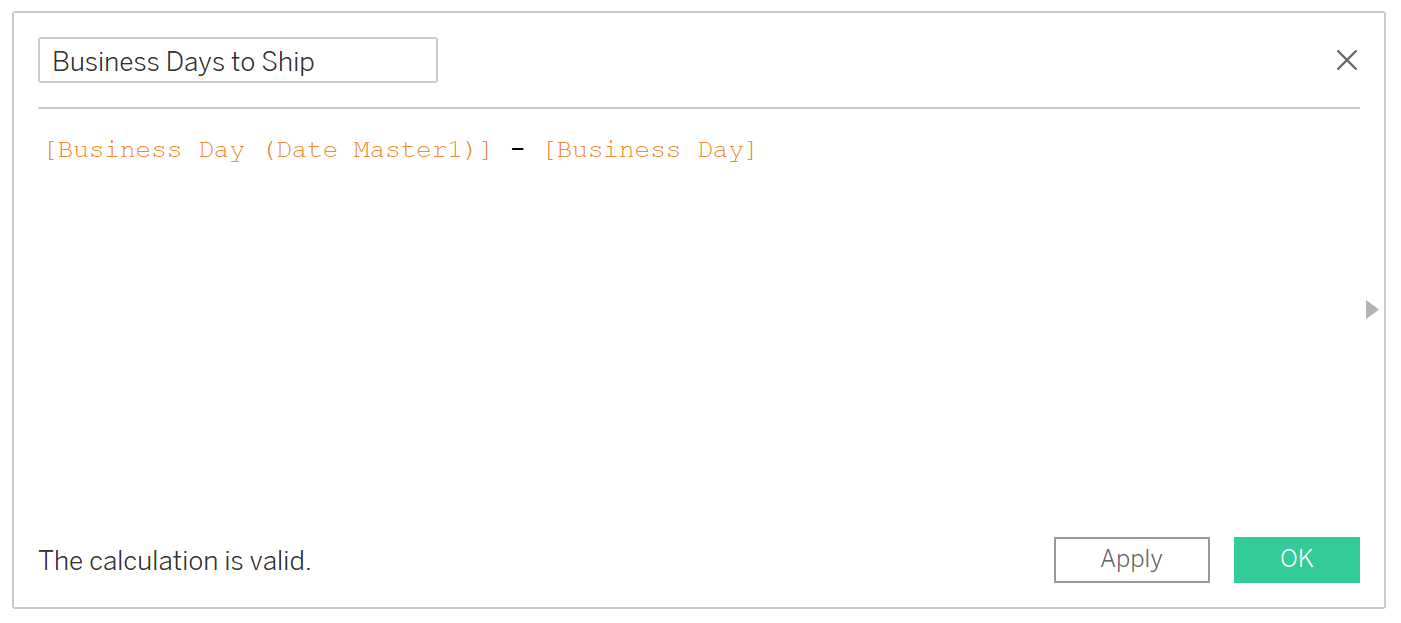Close the calculation editor with X icon

[x=1346, y=60]
